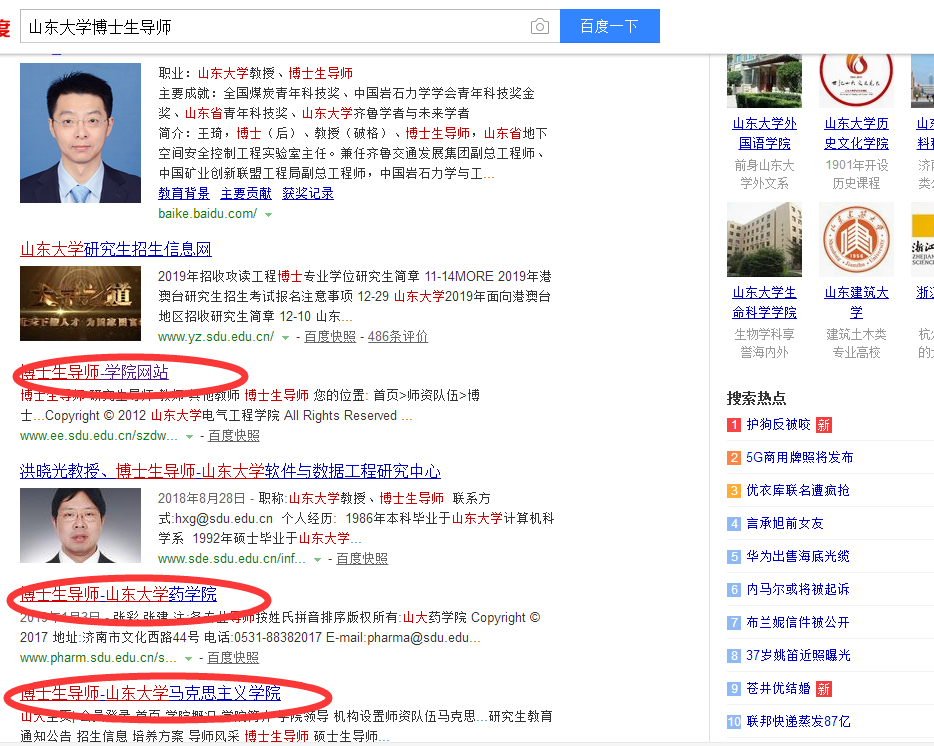Click the www.sde.sdu.edu.cn/inf... green URL
Viewport: 934px width, 746px height.
(232, 558)
